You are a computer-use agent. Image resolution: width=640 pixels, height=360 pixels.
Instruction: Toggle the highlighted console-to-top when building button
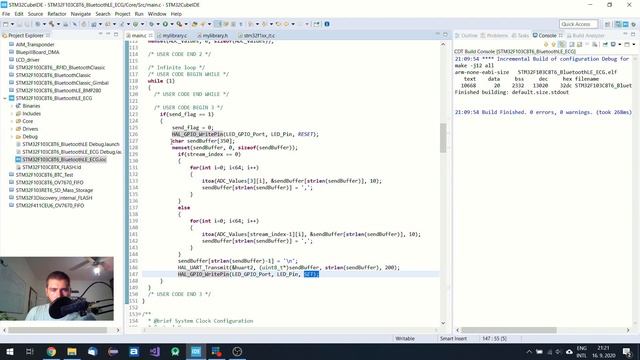[x=562, y=44]
